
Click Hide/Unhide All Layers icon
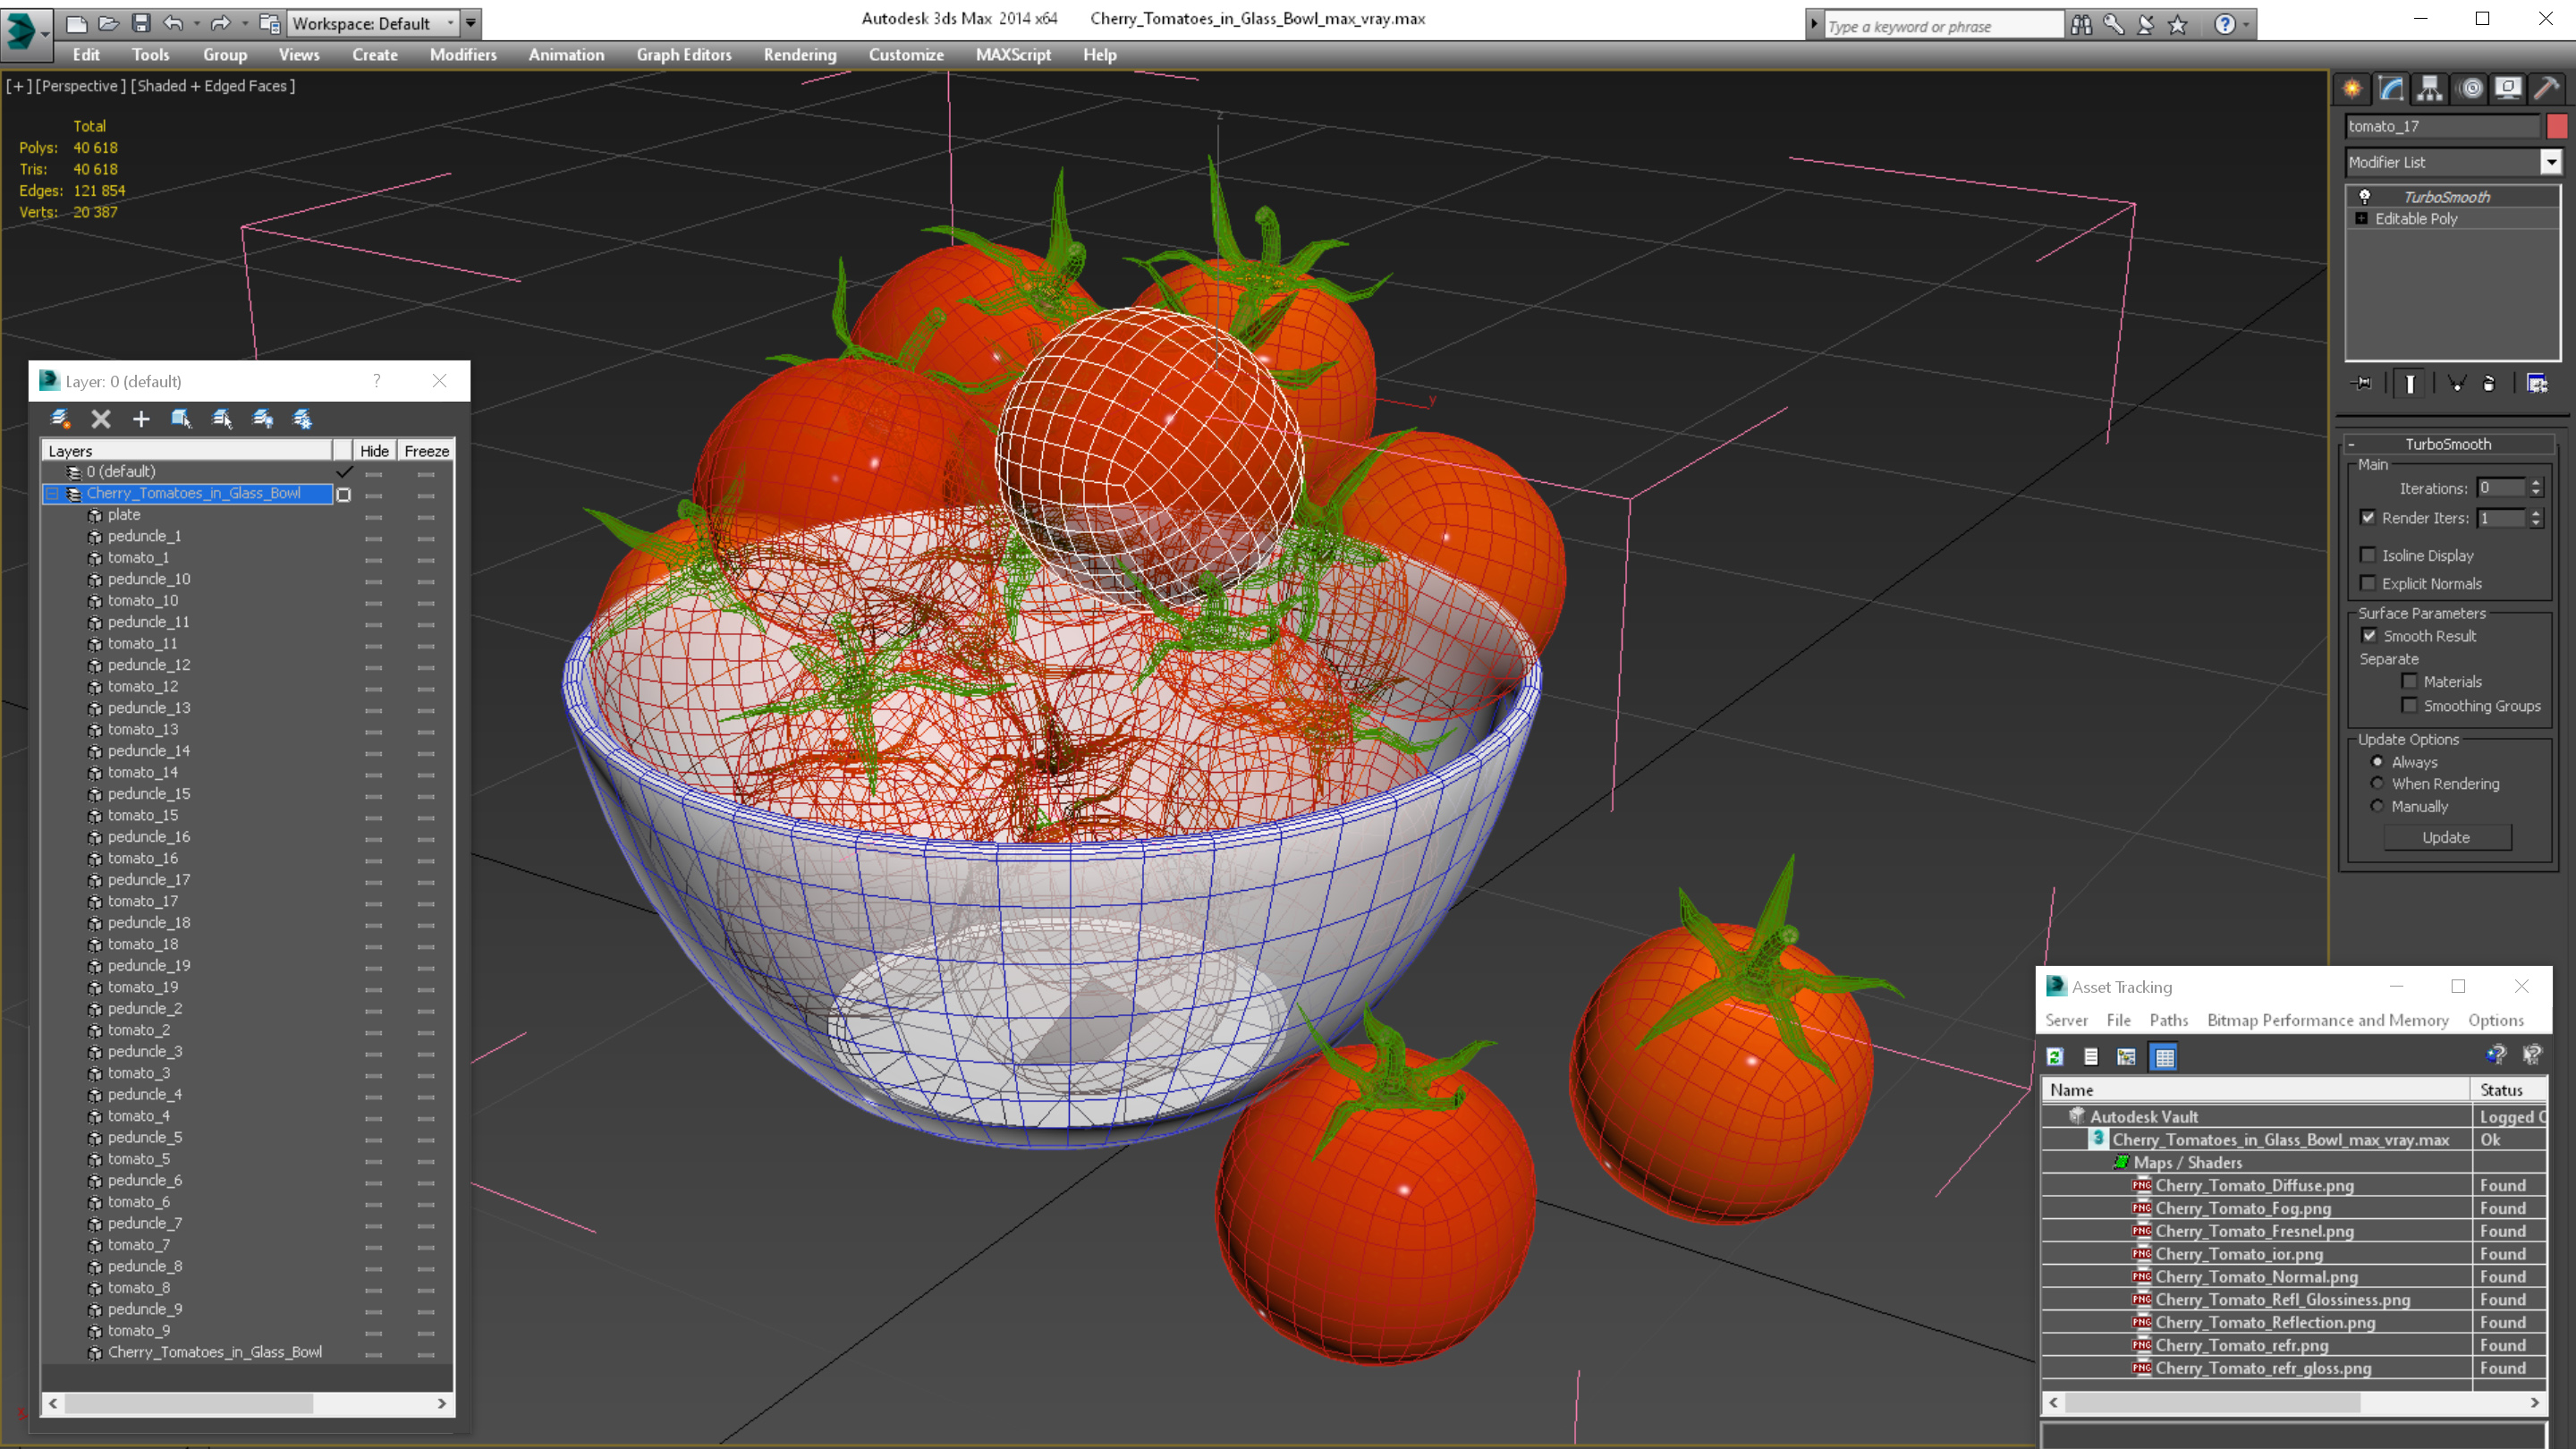(x=263, y=419)
